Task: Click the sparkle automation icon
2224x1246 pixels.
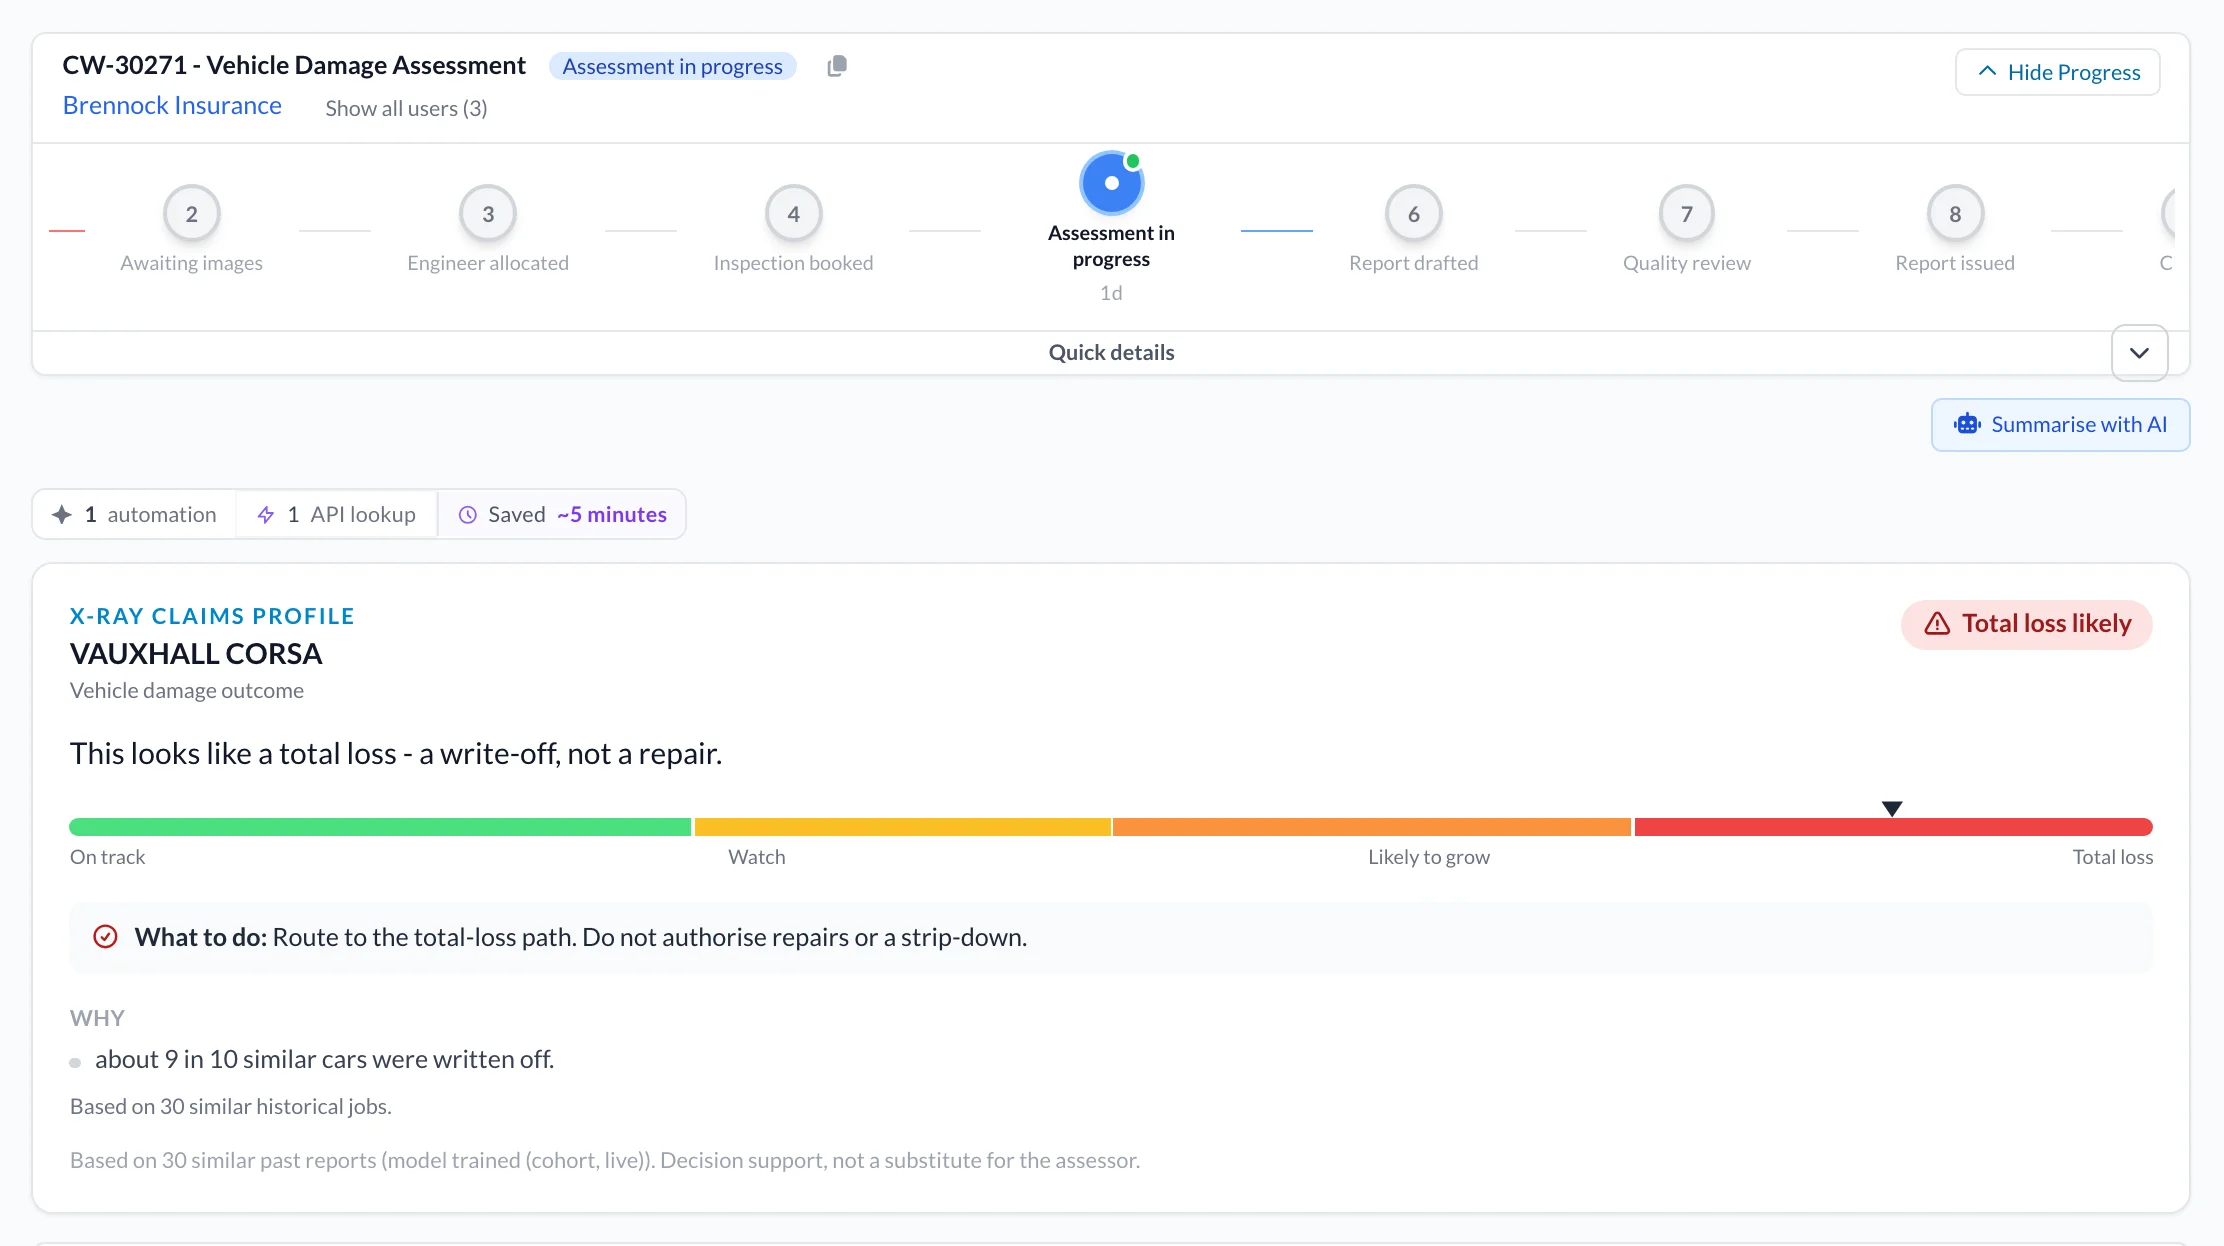Action: [x=62, y=514]
